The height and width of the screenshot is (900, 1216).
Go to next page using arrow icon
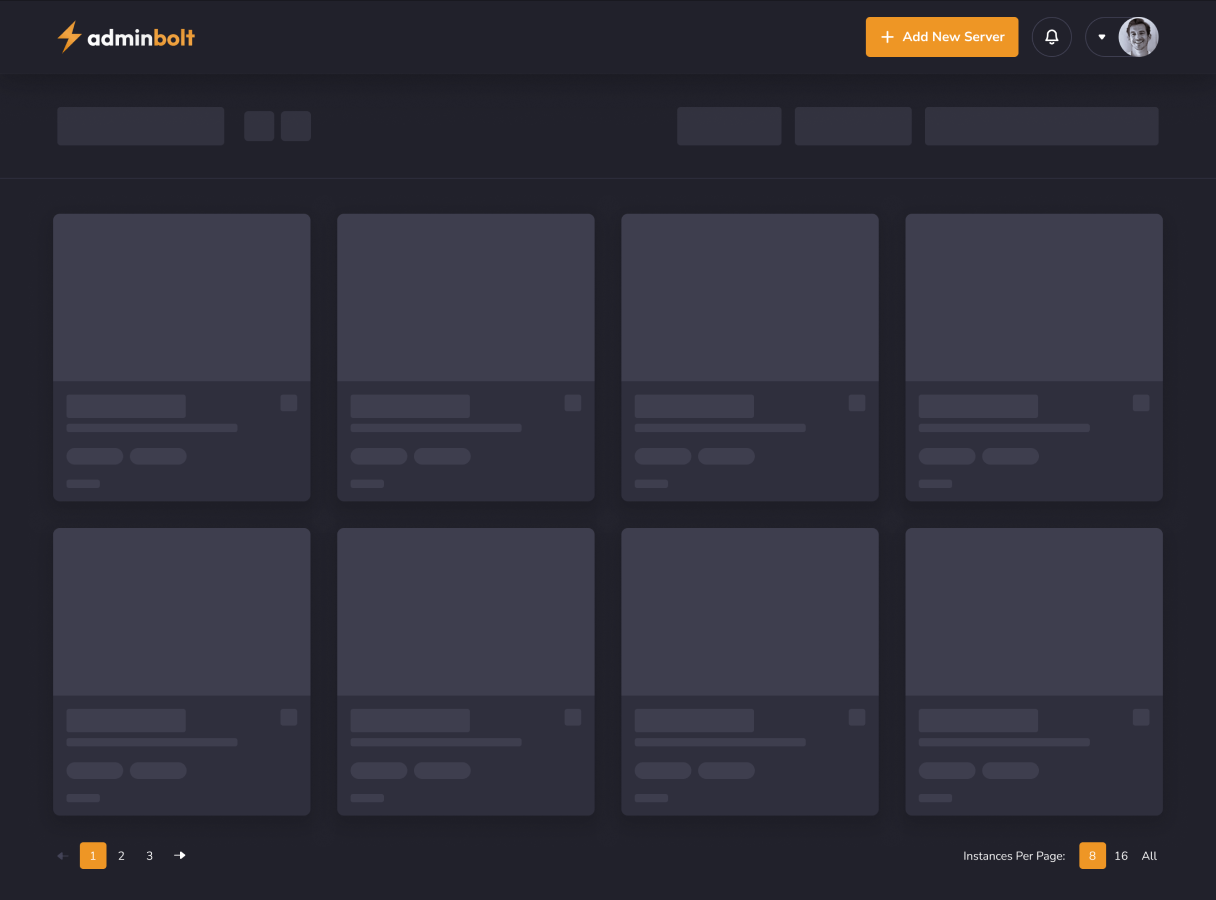click(x=180, y=855)
